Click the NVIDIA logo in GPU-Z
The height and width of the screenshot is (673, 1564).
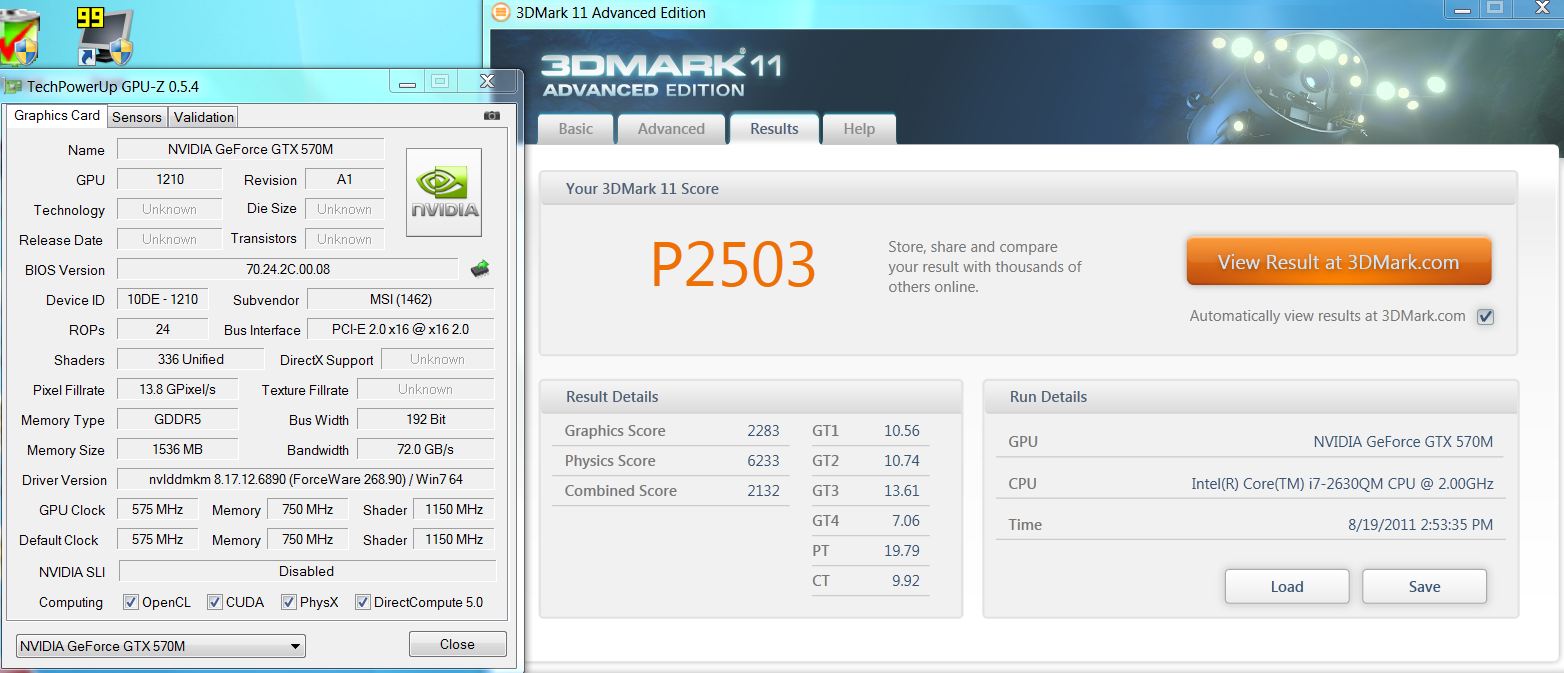[444, 193]
